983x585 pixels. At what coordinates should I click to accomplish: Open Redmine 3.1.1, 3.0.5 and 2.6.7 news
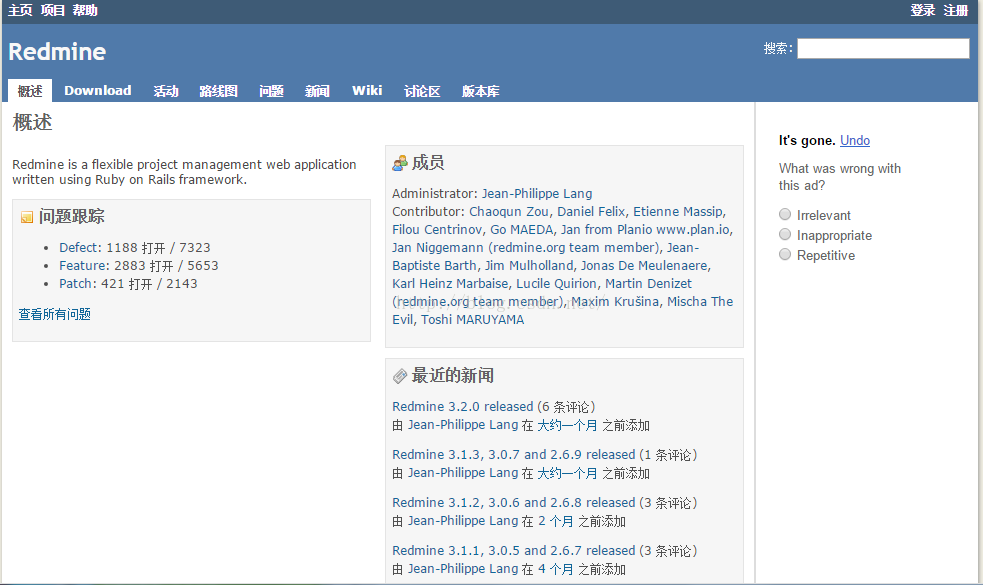tap(514, 551)
